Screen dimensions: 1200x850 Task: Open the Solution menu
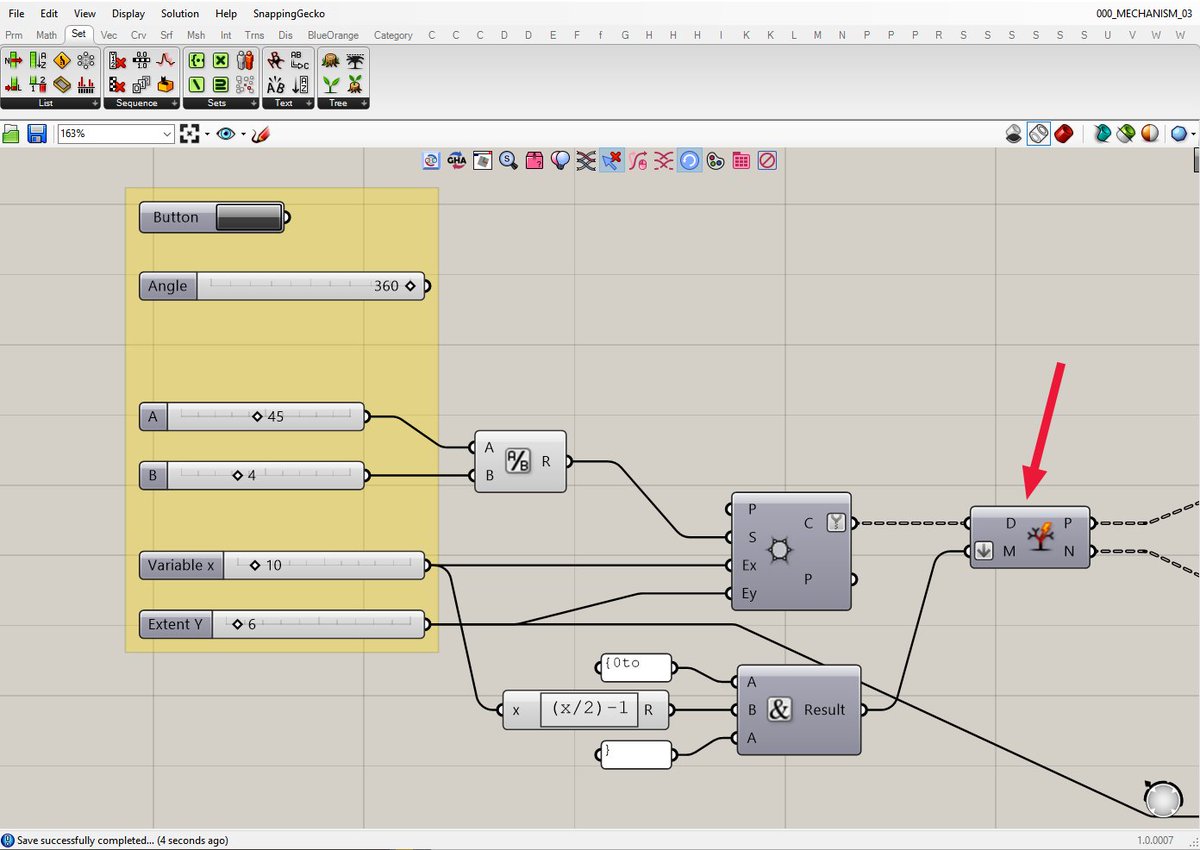pyautogui.click(x=180, y=14)
